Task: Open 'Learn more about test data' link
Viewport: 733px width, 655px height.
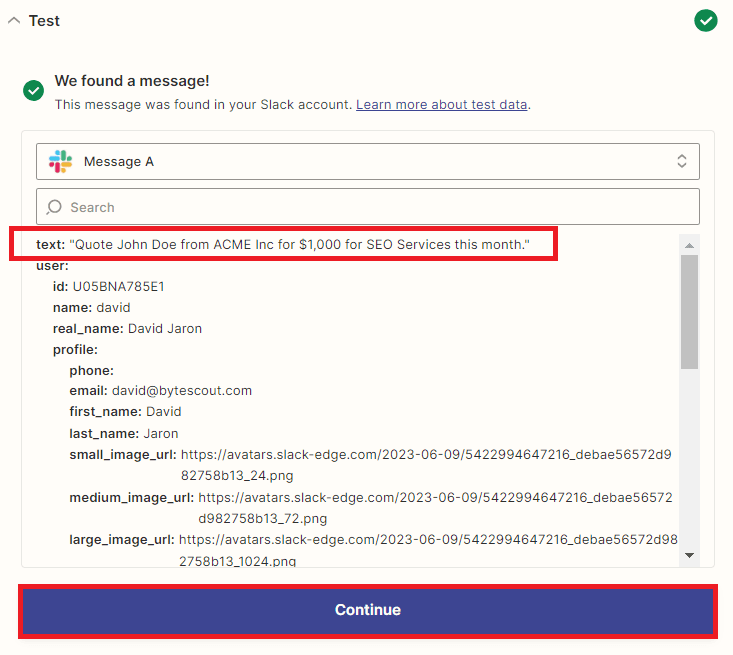Action: tap(442, 104)
